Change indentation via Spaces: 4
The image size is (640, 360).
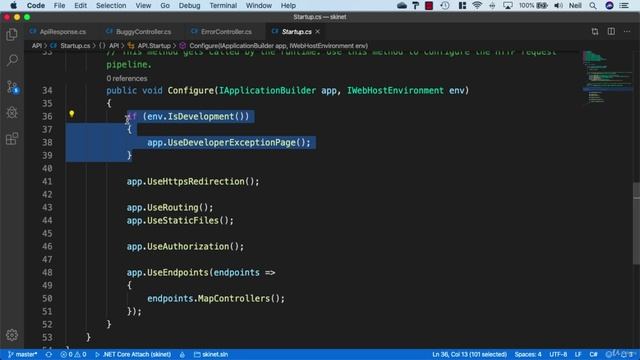pos(528,354)
